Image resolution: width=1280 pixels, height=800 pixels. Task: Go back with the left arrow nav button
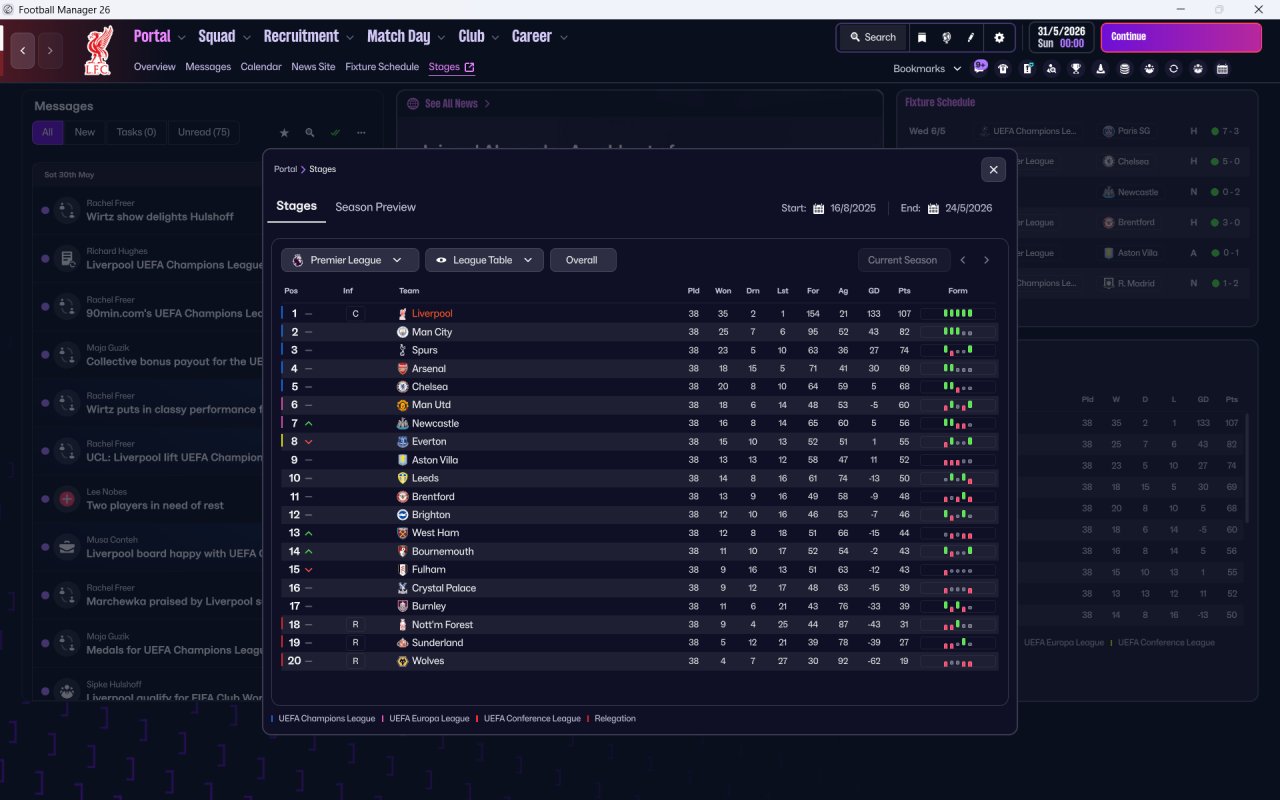[24, 50]
